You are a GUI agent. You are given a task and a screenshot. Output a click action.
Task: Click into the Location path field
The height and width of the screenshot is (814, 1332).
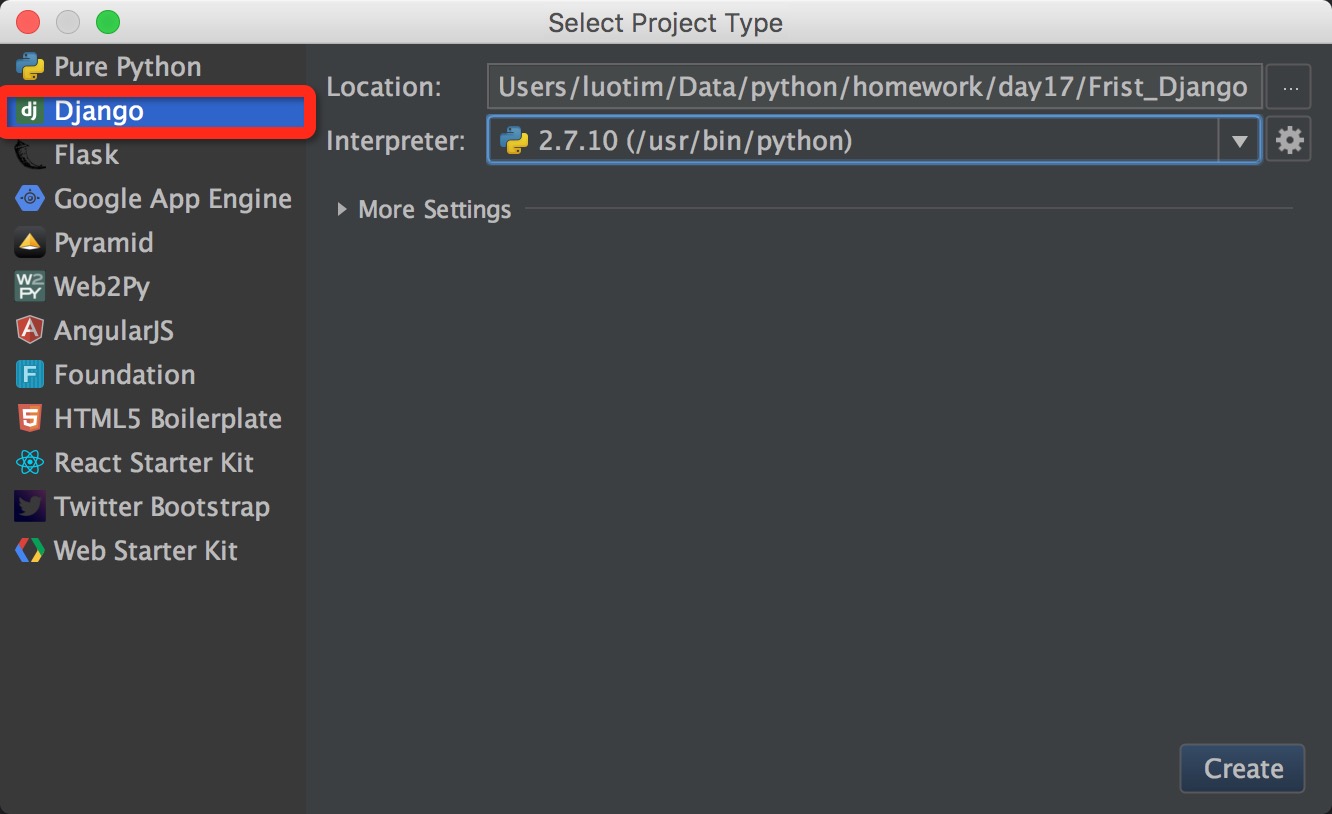point(873,87)
